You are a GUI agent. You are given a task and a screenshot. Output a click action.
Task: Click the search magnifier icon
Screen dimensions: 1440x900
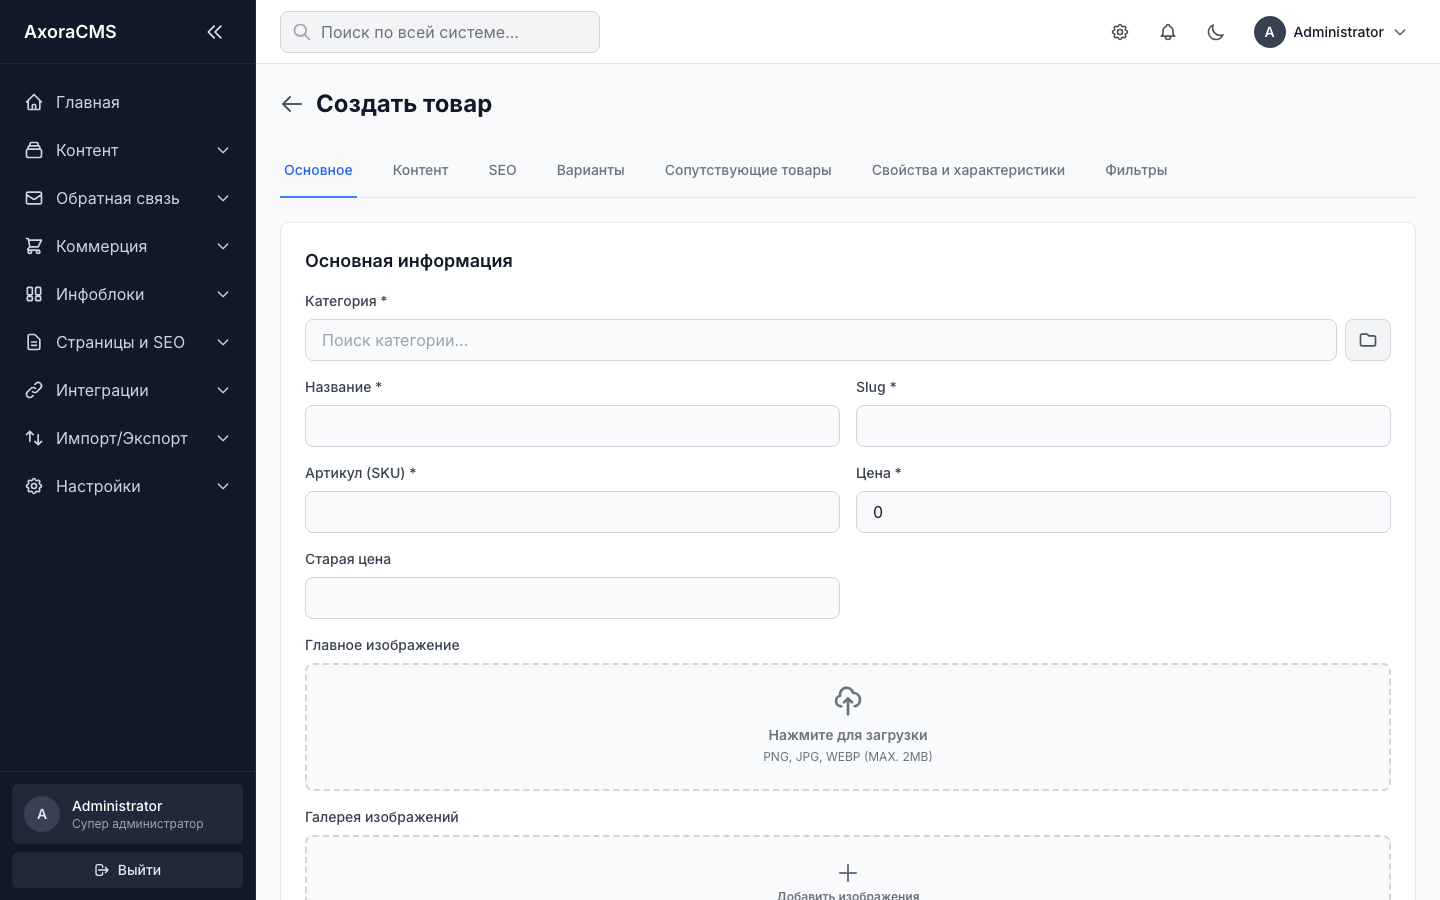302,32
